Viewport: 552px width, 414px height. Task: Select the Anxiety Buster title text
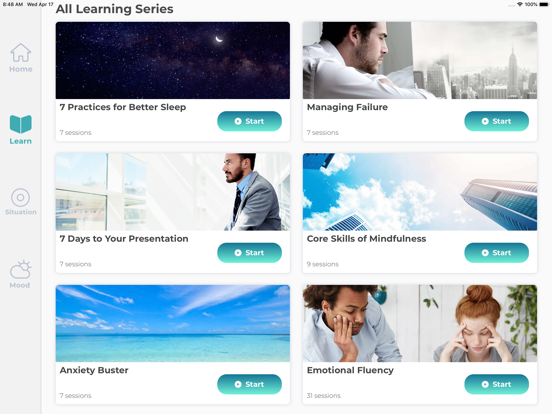(94, 370)
